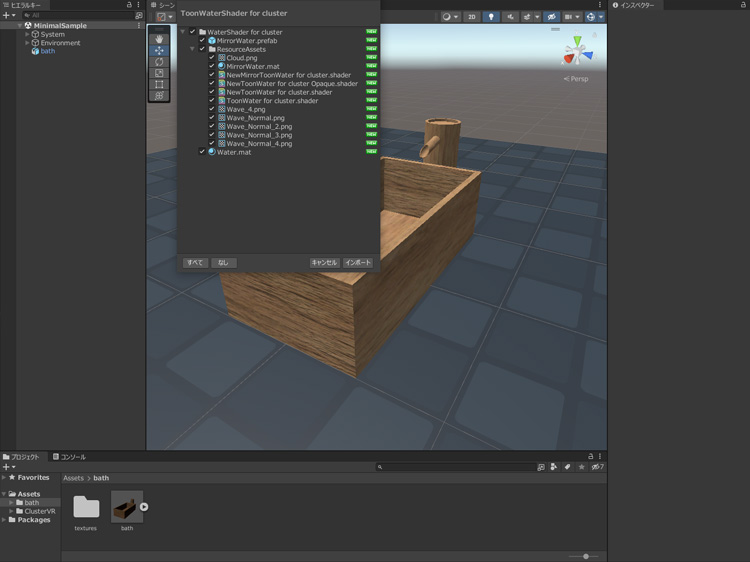
Task: Collapse the ResourceAssets folder
Action: click(x=193, y=49)
